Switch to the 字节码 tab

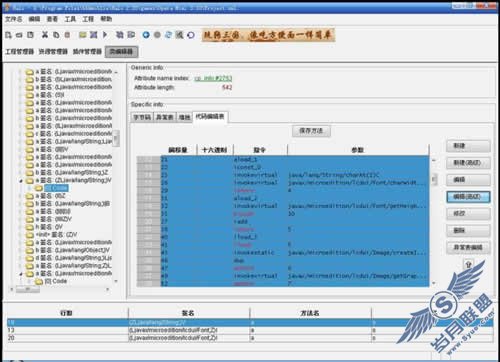[142, 117]
